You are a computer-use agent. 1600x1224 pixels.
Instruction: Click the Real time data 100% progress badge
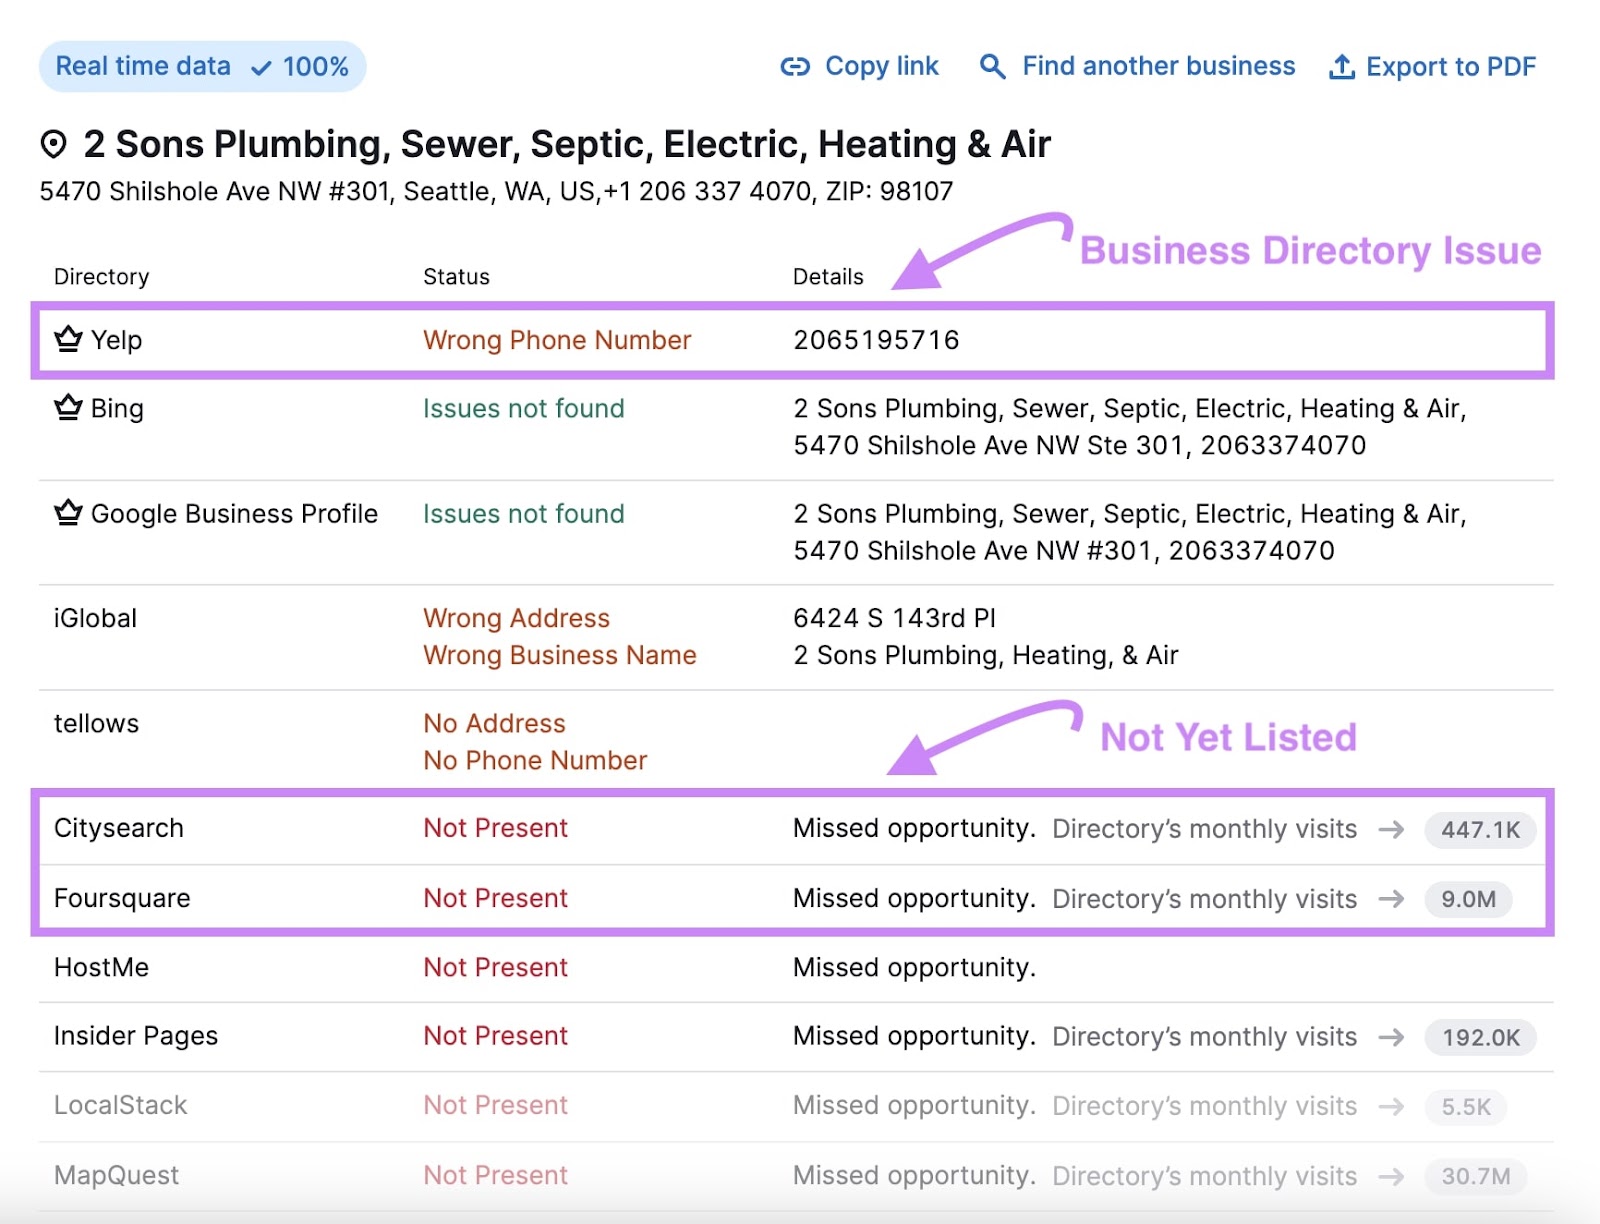click(x=202, y=66)
